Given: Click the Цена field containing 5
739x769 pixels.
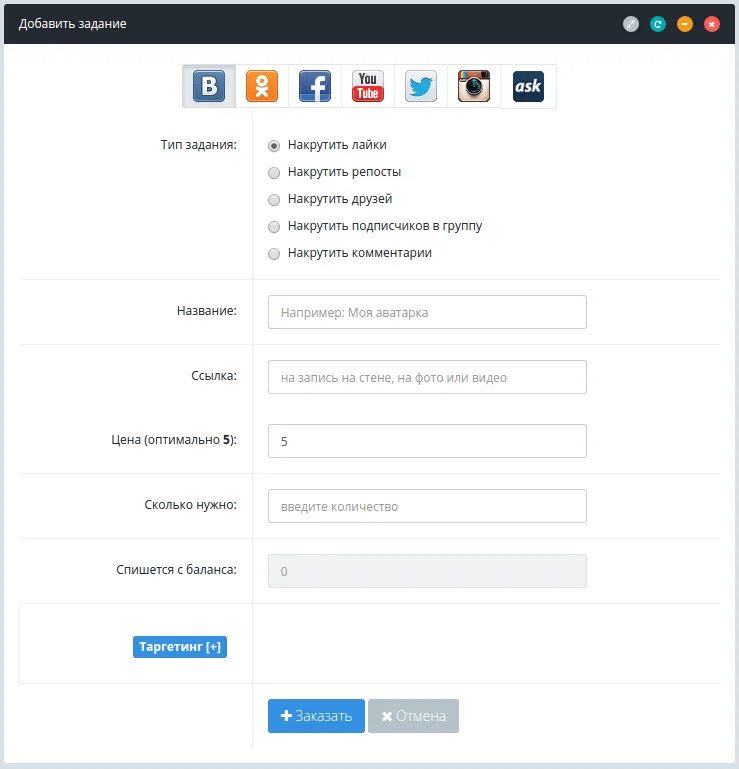Looking at the screenshot, I should 427,441.
